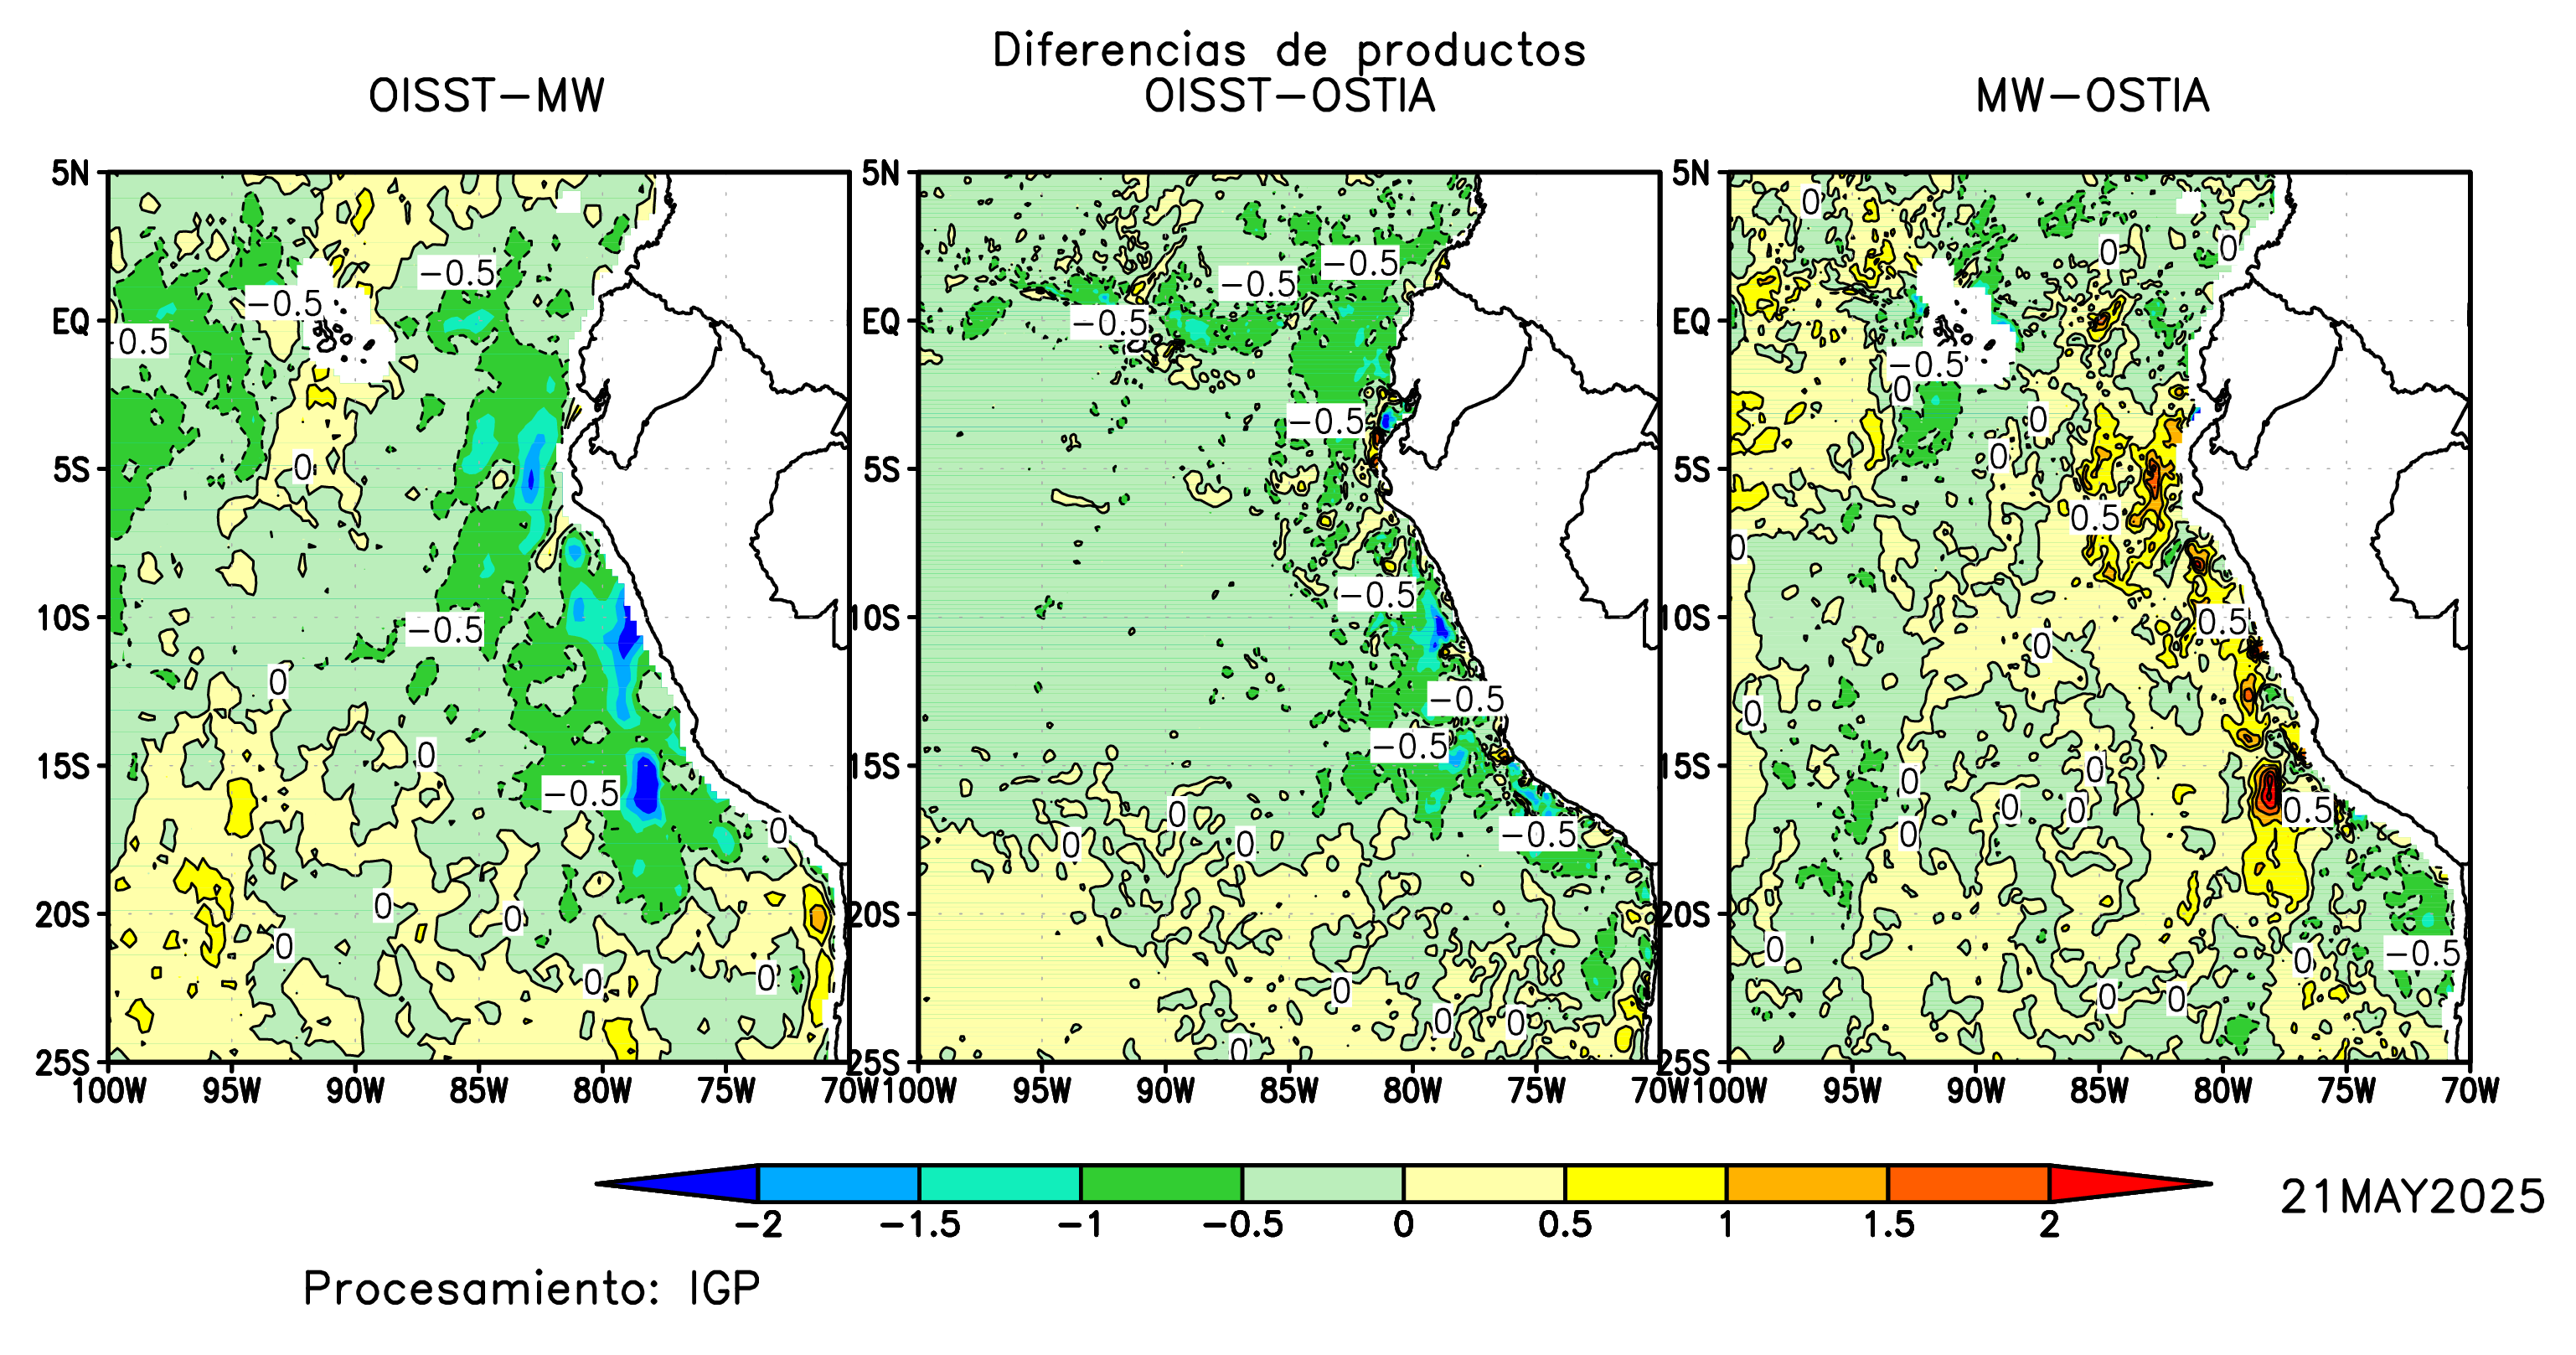
Task: Select the orange colorbar swatch between 1 and 1.5
Action: point(1807,1183)
